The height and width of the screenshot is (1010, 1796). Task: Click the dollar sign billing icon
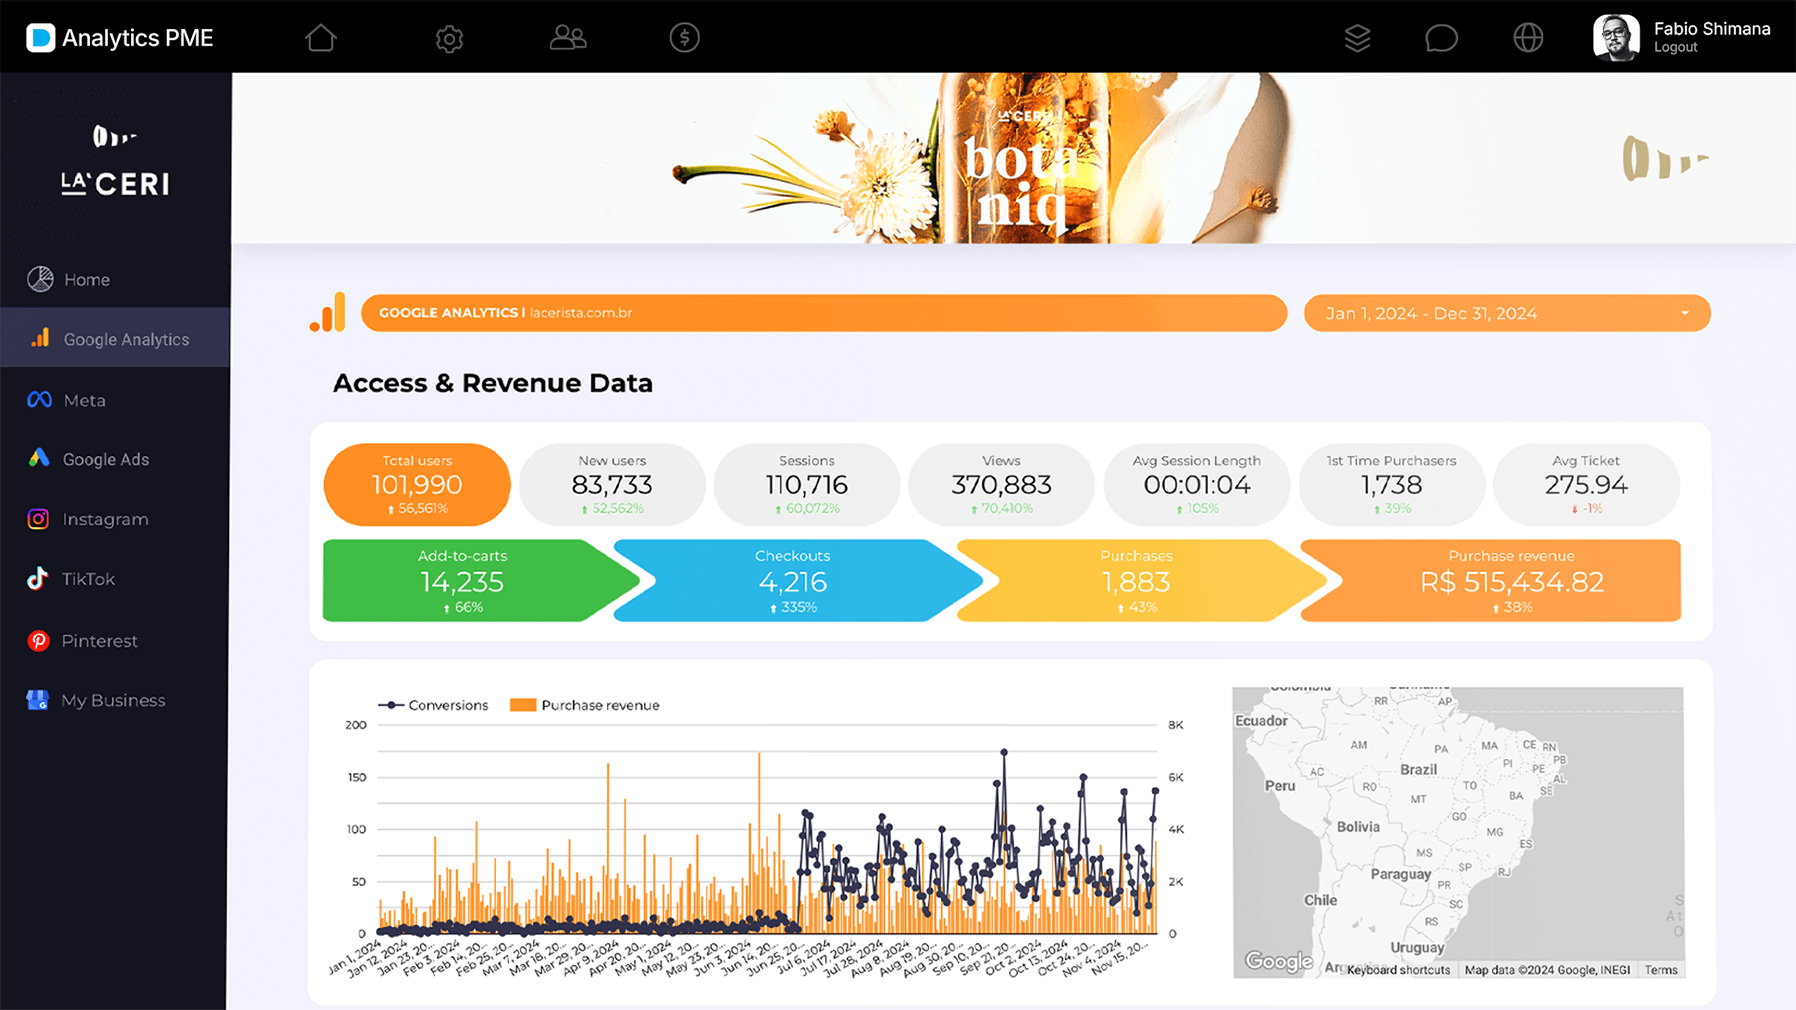[x=684, y=38]
